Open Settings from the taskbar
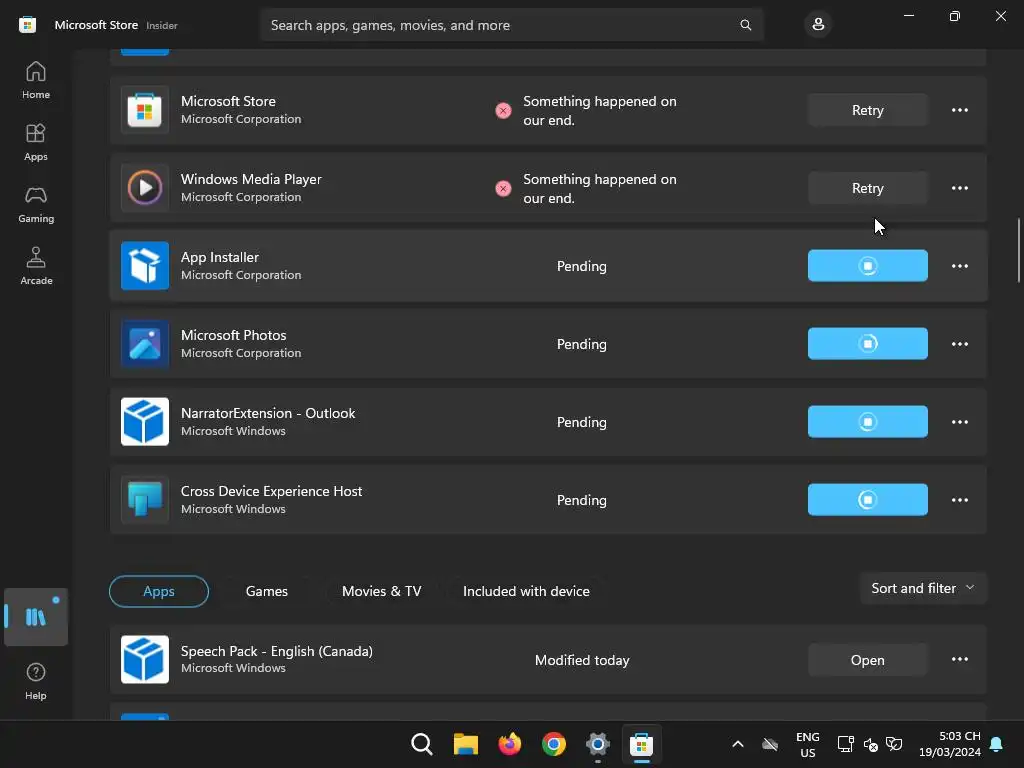This screenshot has width=1024, height=768. [598, 744]
